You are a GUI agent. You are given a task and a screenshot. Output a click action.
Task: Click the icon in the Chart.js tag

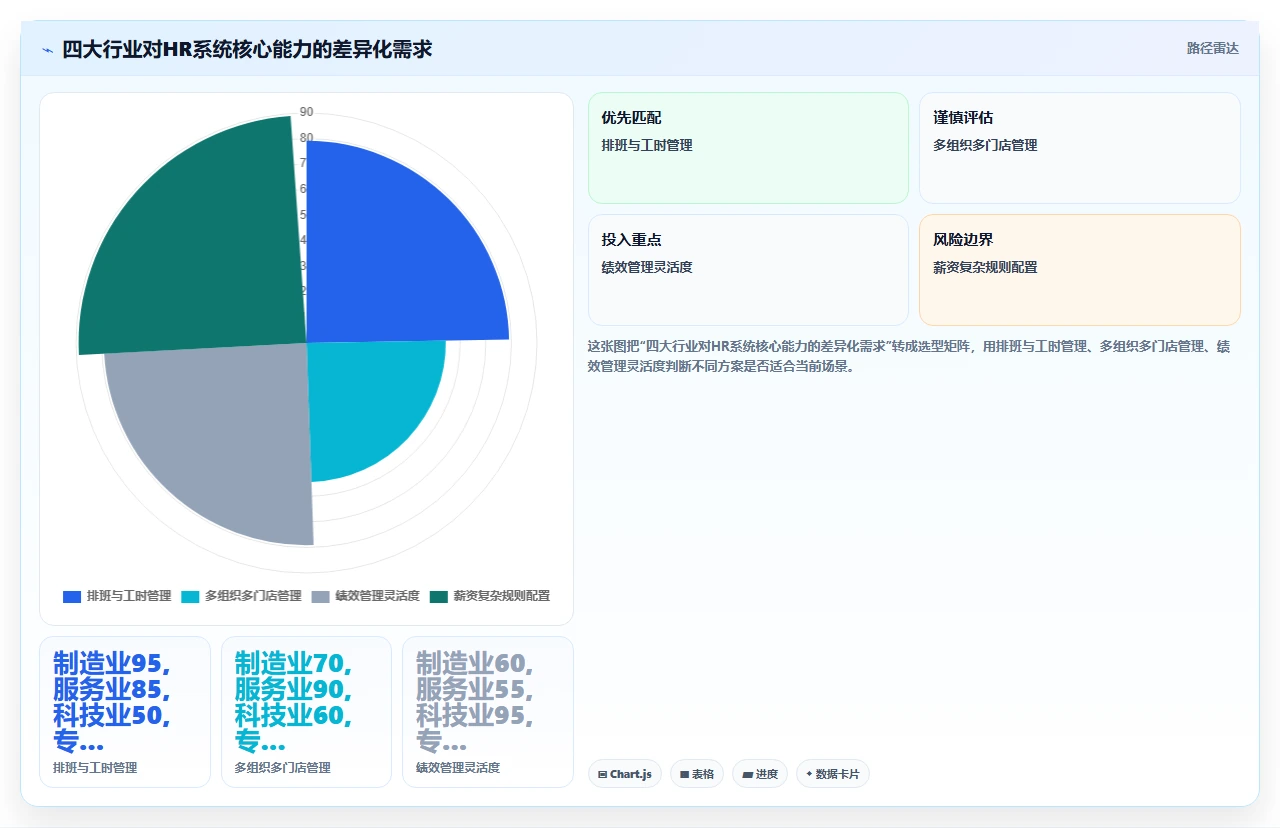click(603, 774)
